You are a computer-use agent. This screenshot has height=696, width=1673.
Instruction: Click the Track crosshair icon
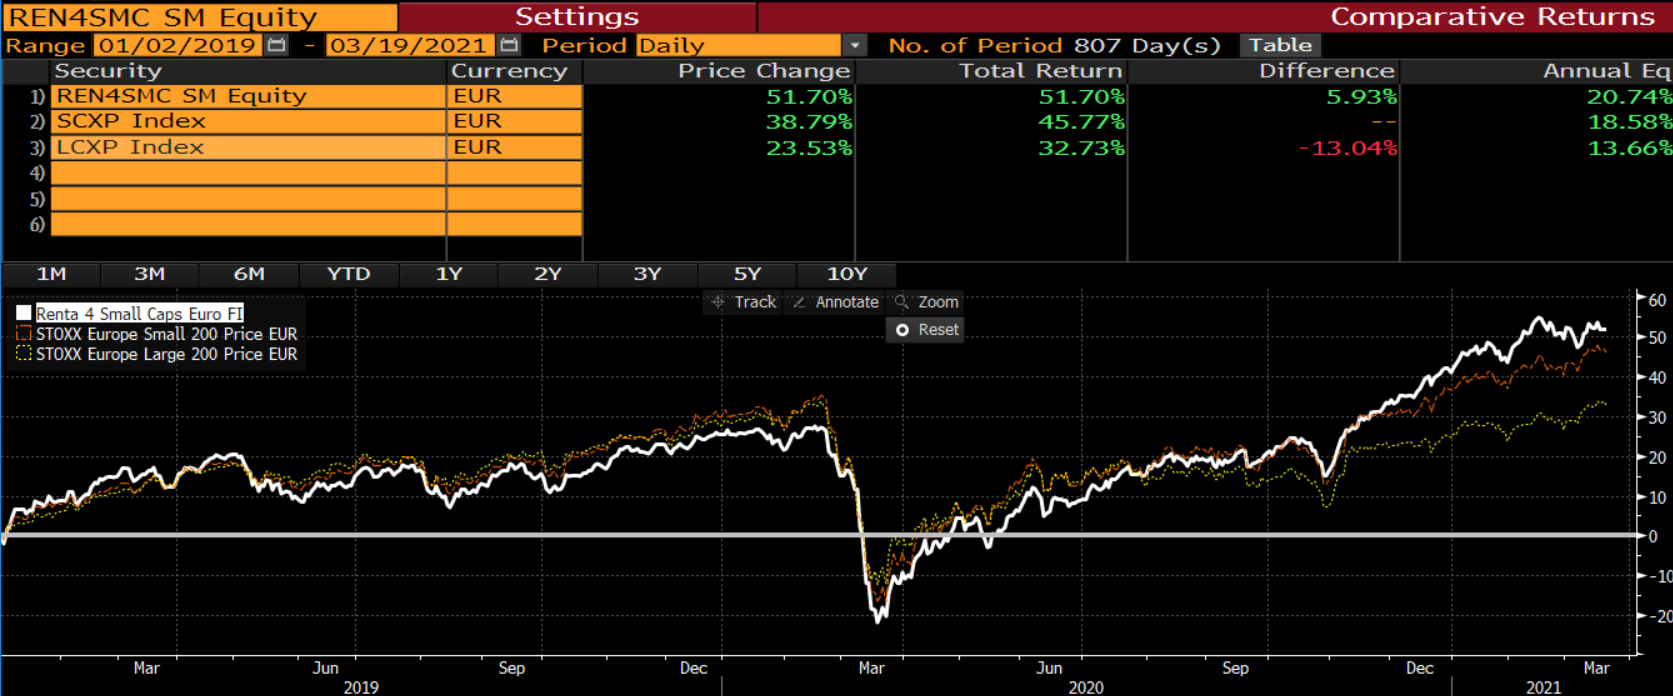click(717, 302)
